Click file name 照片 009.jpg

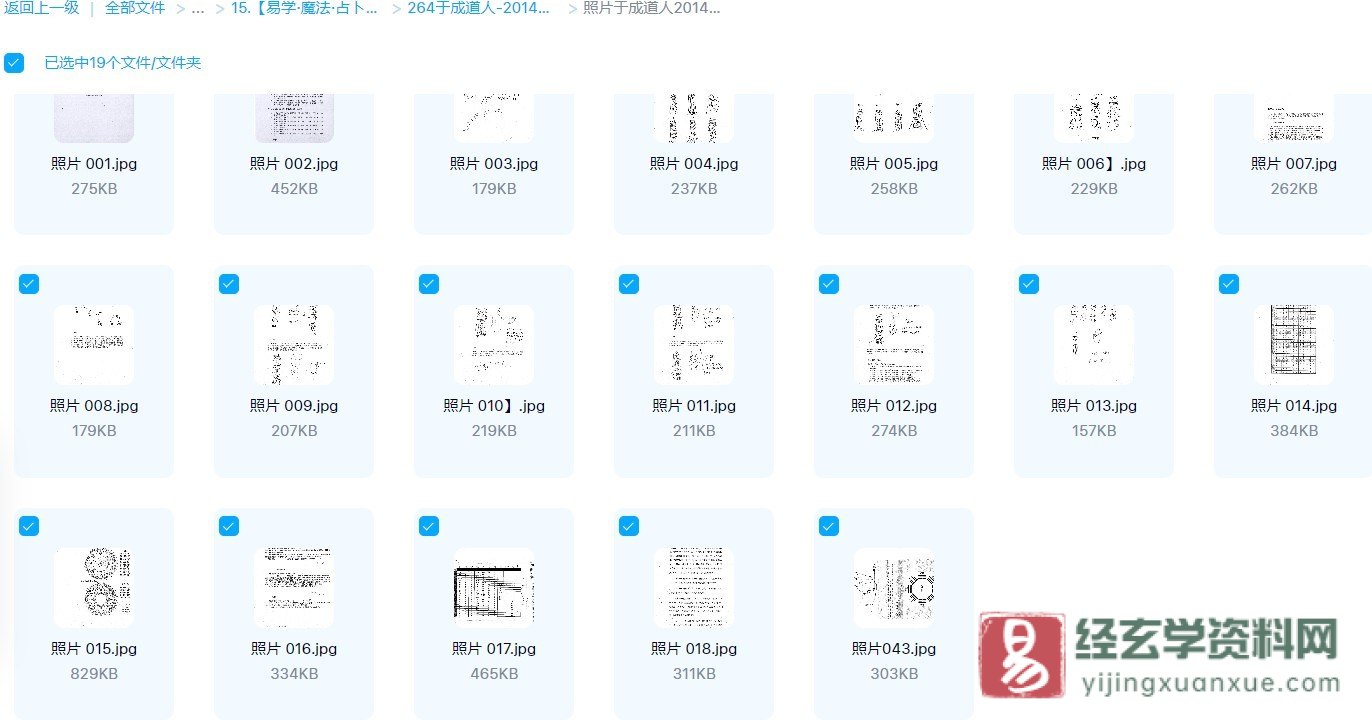click(x=294, y=406)
